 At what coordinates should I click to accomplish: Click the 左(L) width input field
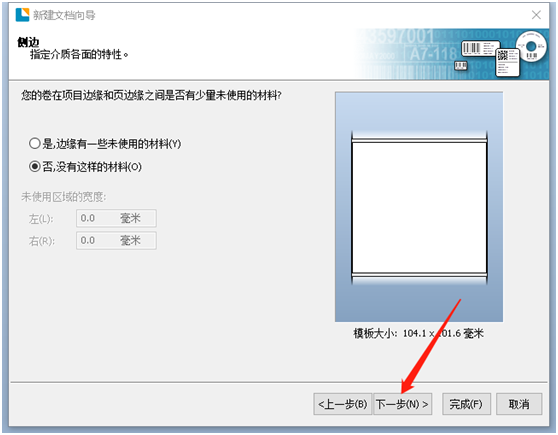point(116,218)
